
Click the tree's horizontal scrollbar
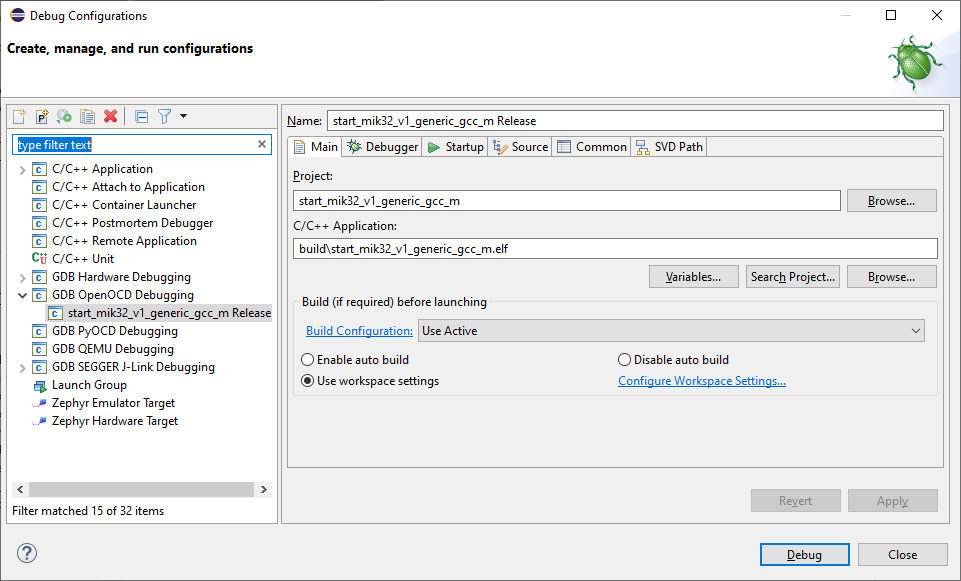pyautogui.click(x=140, y=490)
